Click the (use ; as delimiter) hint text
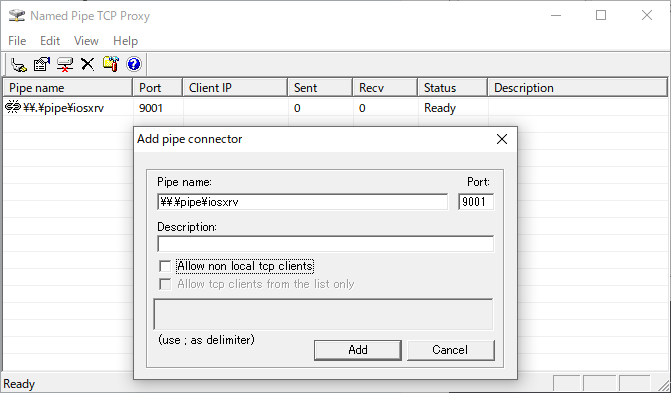This screenshot has width=671, height=393. pos(206,340)
